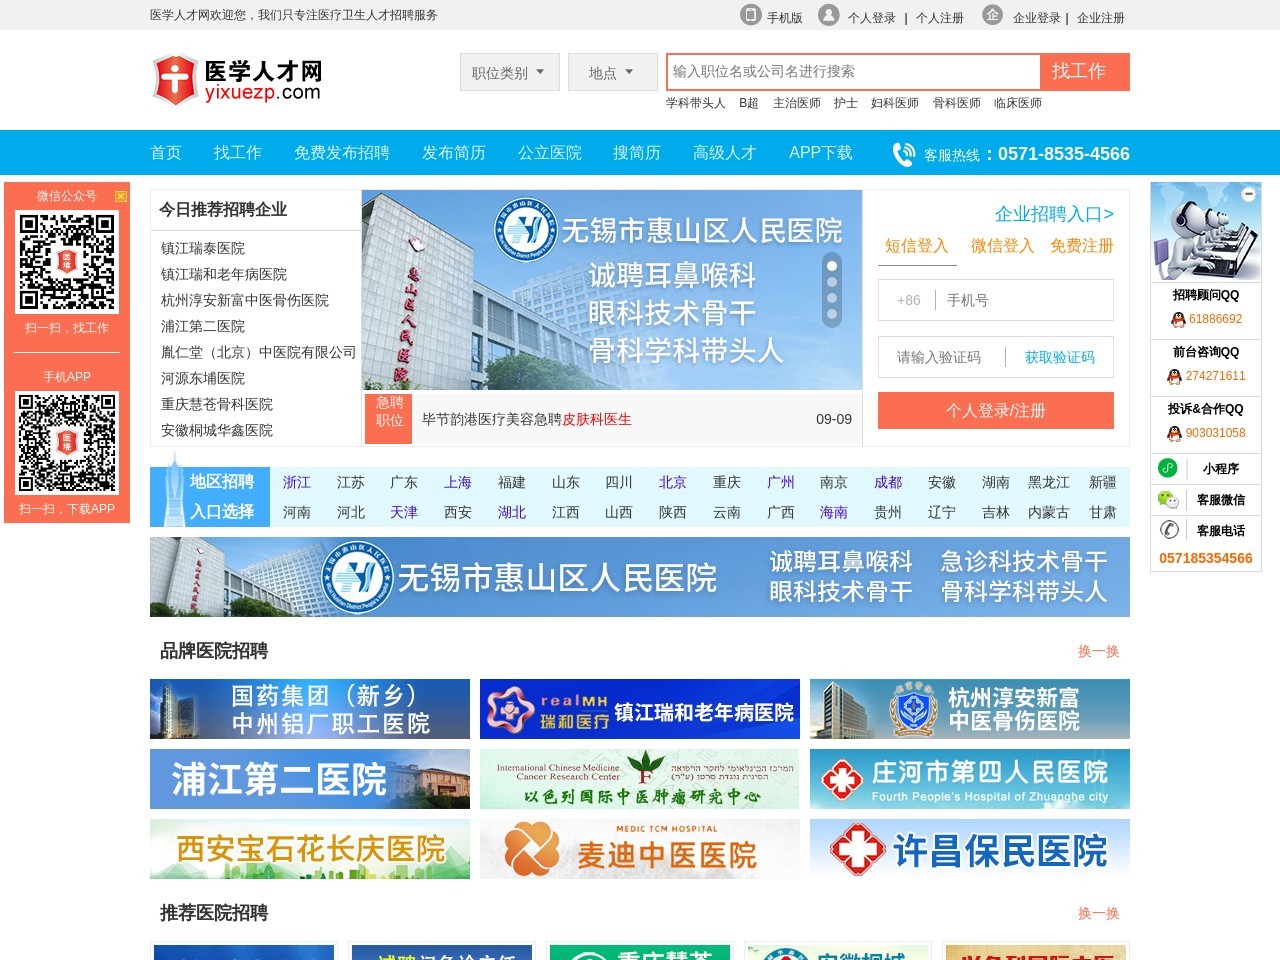Image resolution: width=1280 pixels, height=960 pixels.
Task: Select 浙江 in region recruitment list
Action: (297, 482)
